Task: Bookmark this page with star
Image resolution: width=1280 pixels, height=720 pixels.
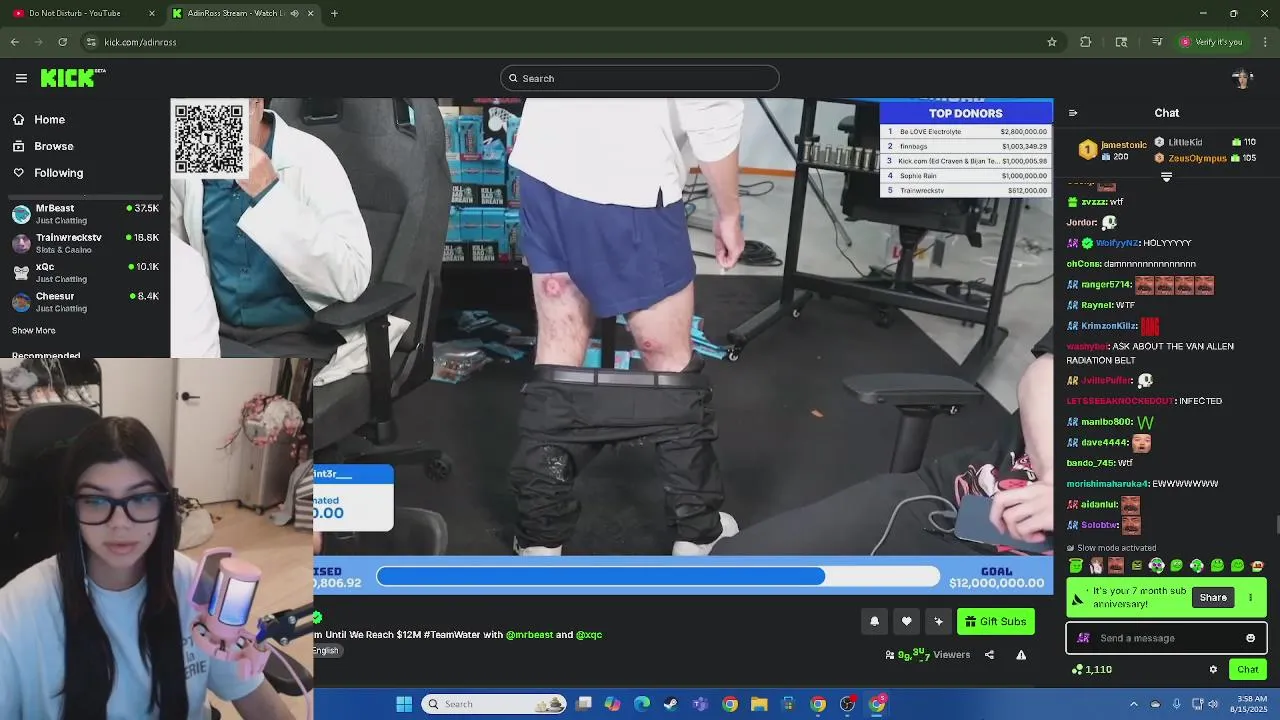Action: click(x=1052, y=42)
